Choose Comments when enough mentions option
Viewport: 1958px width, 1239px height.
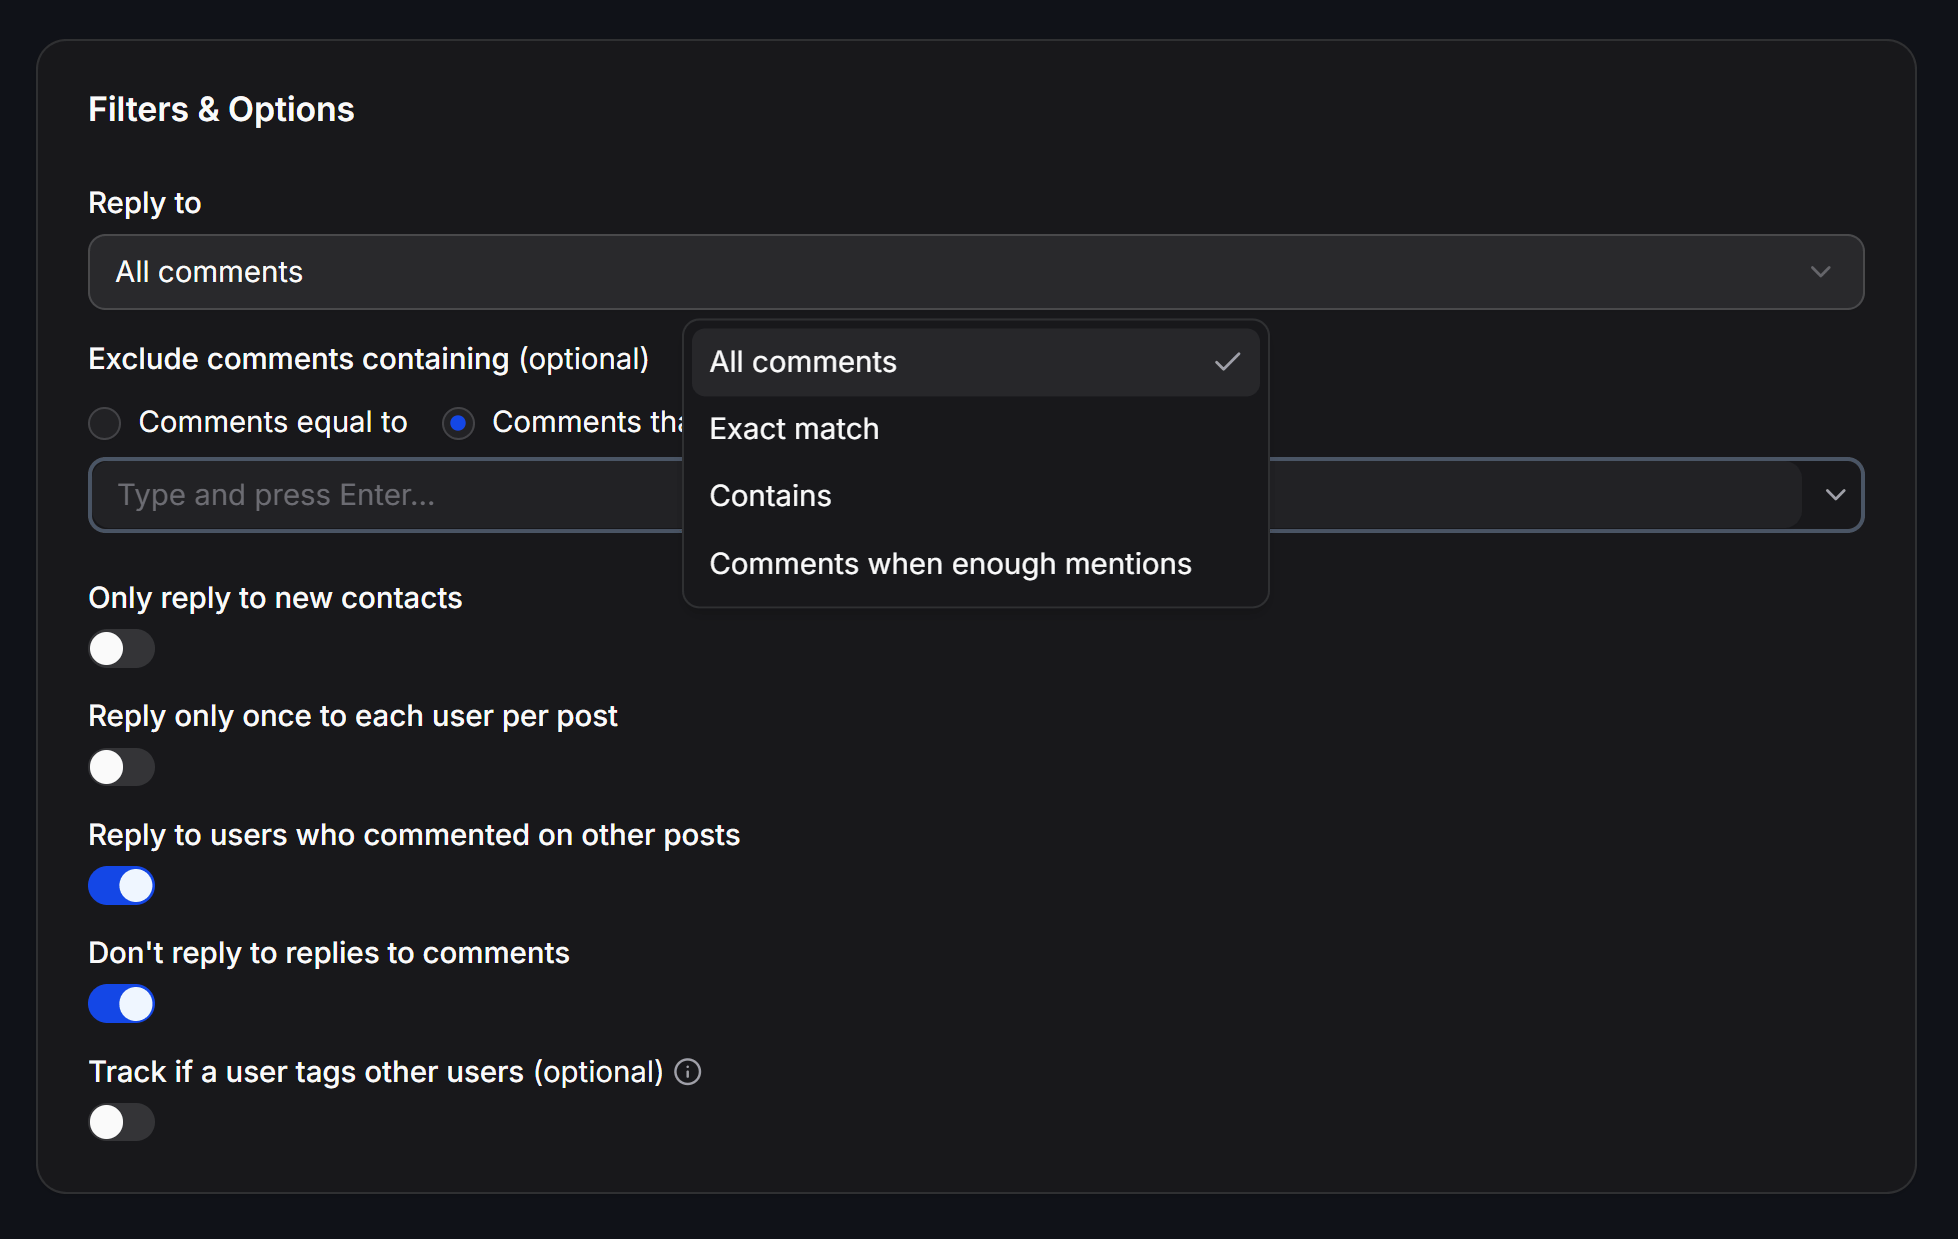click(x=975, y=564)
